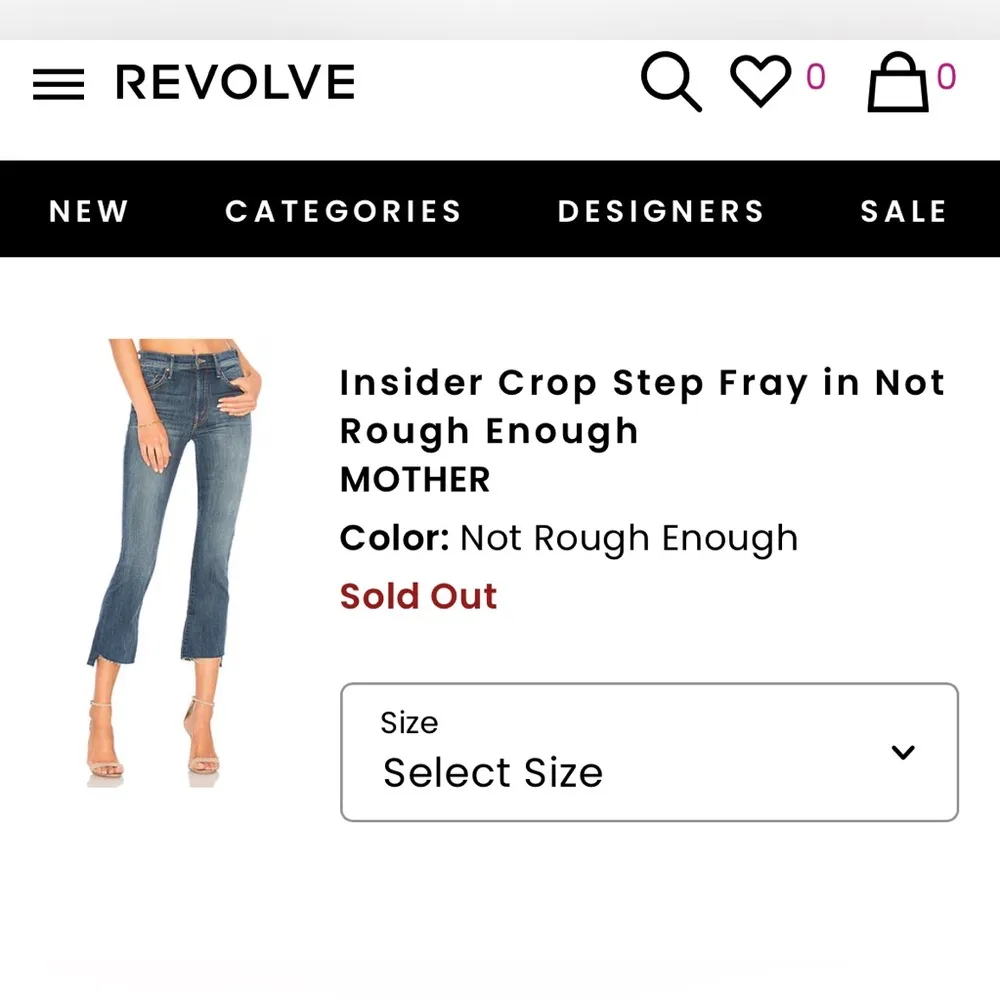Click the chevron arrow on the size selector
Screen dimensions: 1000x1000
[903, 752]
